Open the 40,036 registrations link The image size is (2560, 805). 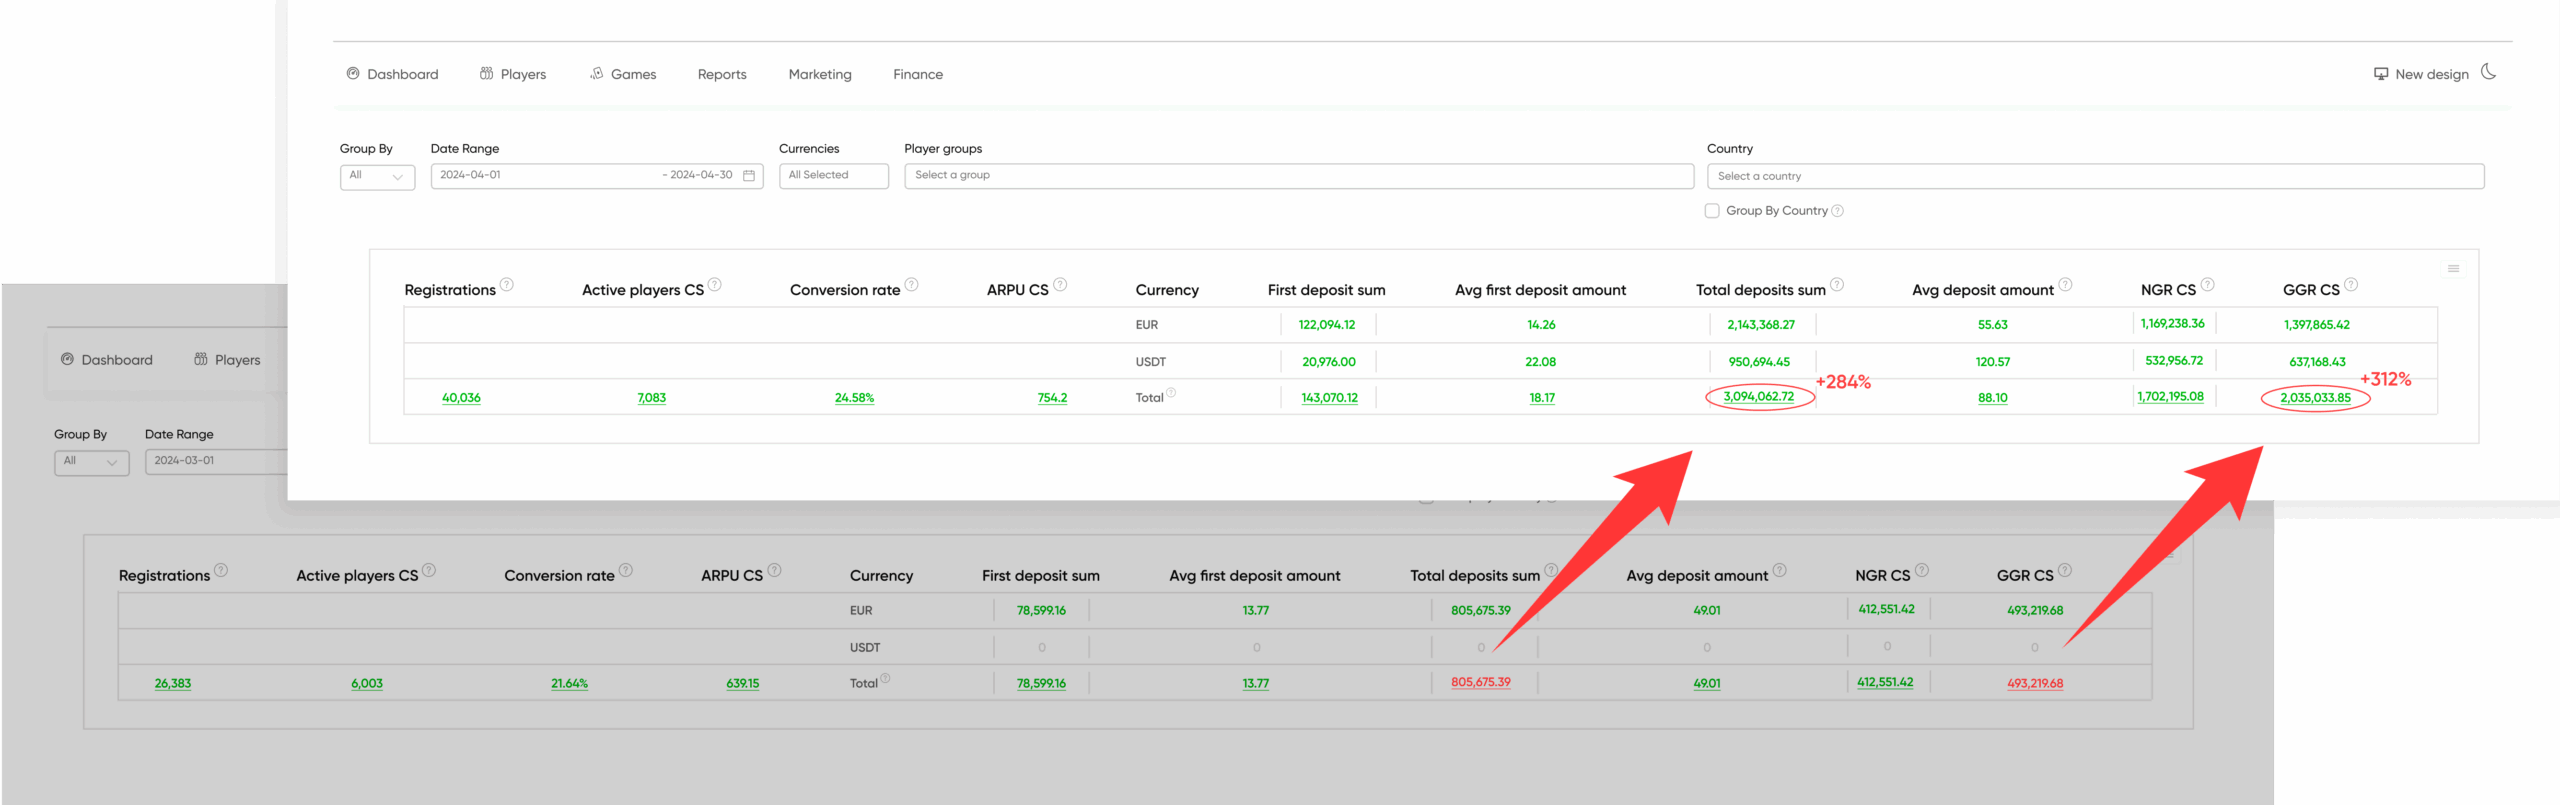coord(461,398)
